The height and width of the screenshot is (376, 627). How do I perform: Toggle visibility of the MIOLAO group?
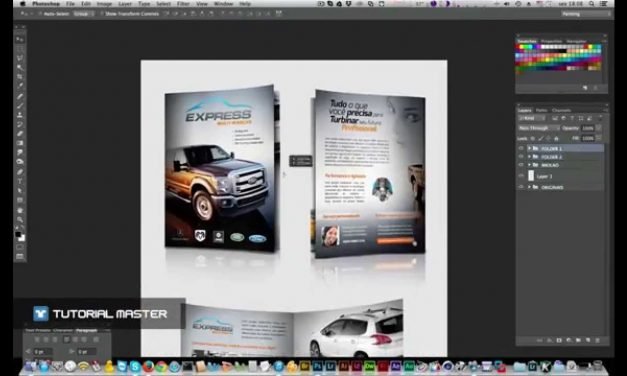point(521,165)
